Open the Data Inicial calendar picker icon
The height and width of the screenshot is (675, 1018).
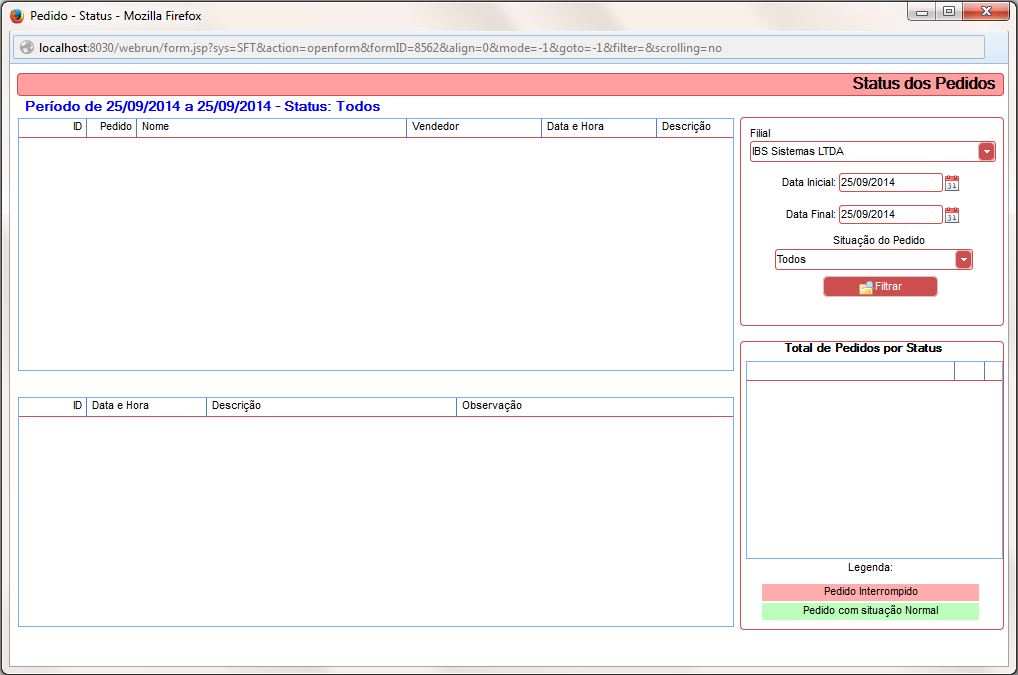pos(952,183)
